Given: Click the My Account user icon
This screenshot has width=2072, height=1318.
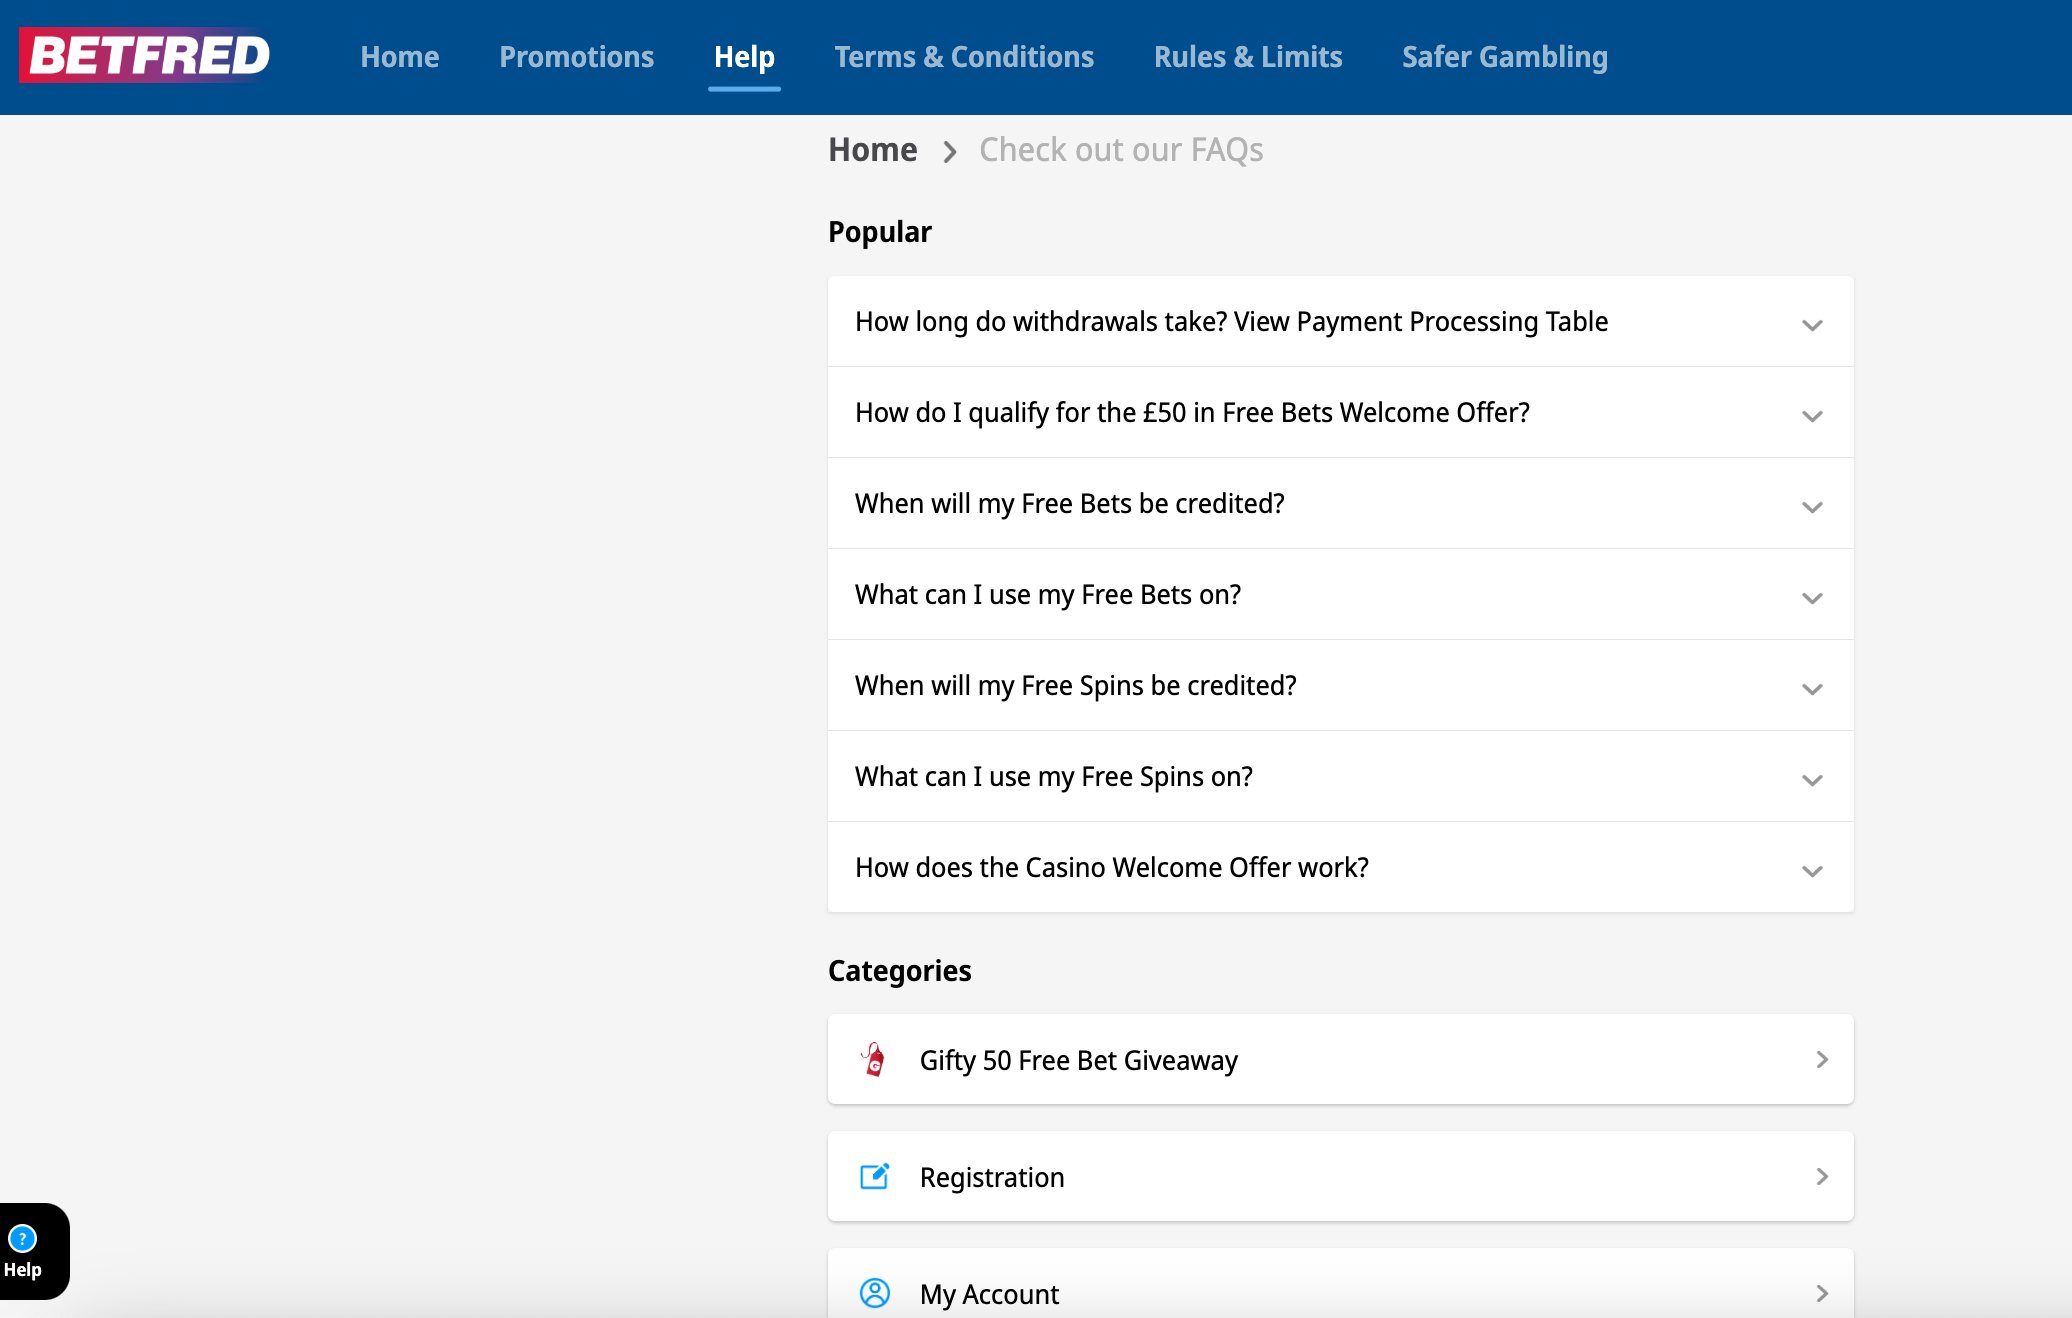Looking at the screenshot, I should pyautogui.click(x=875, y=1293).
